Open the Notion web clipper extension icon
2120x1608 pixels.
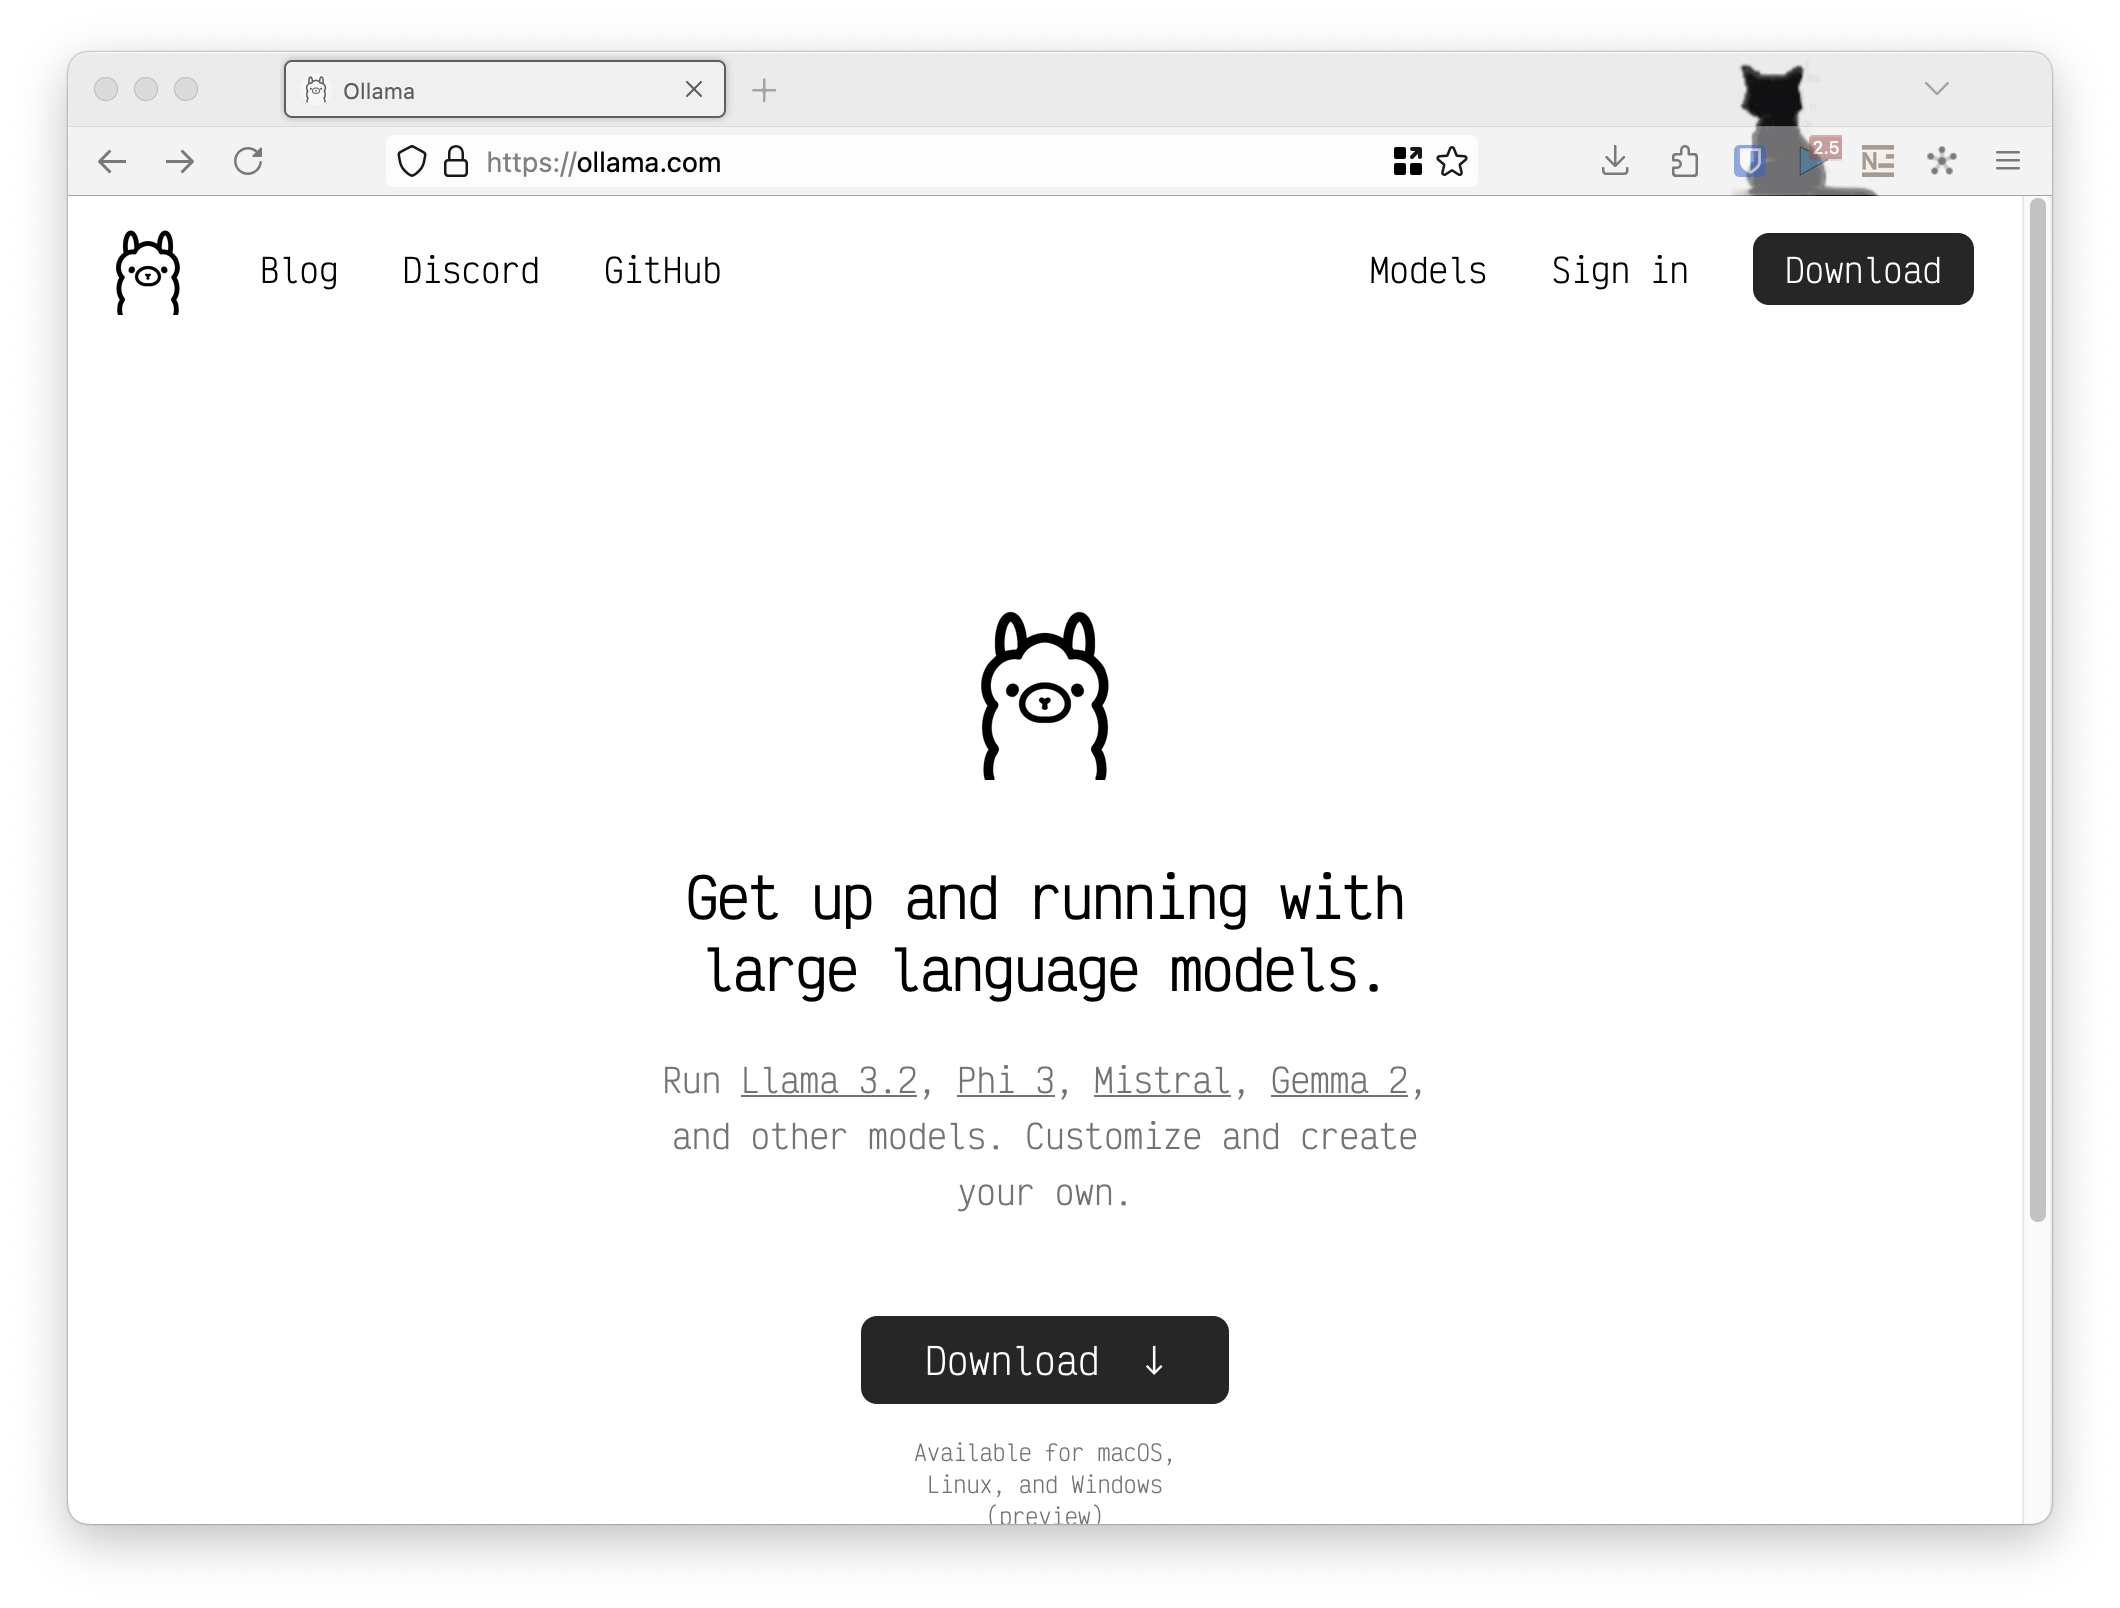coord(1878,161)
